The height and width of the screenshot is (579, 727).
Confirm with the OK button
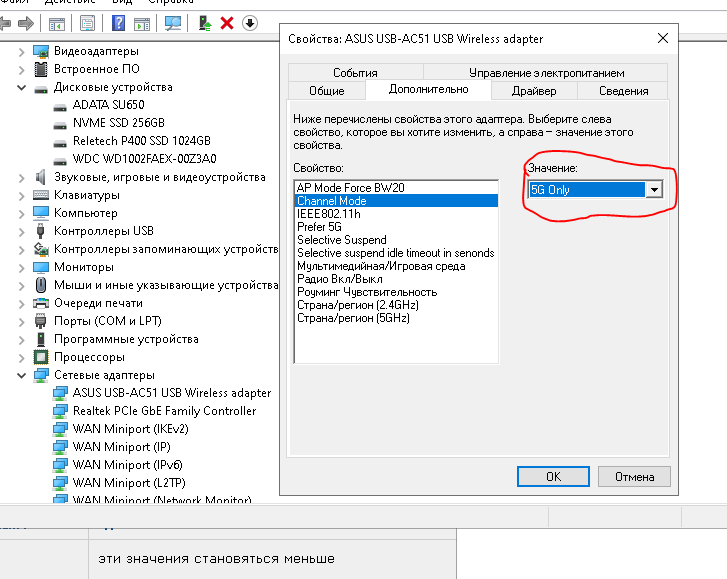[x=553, y=477]
